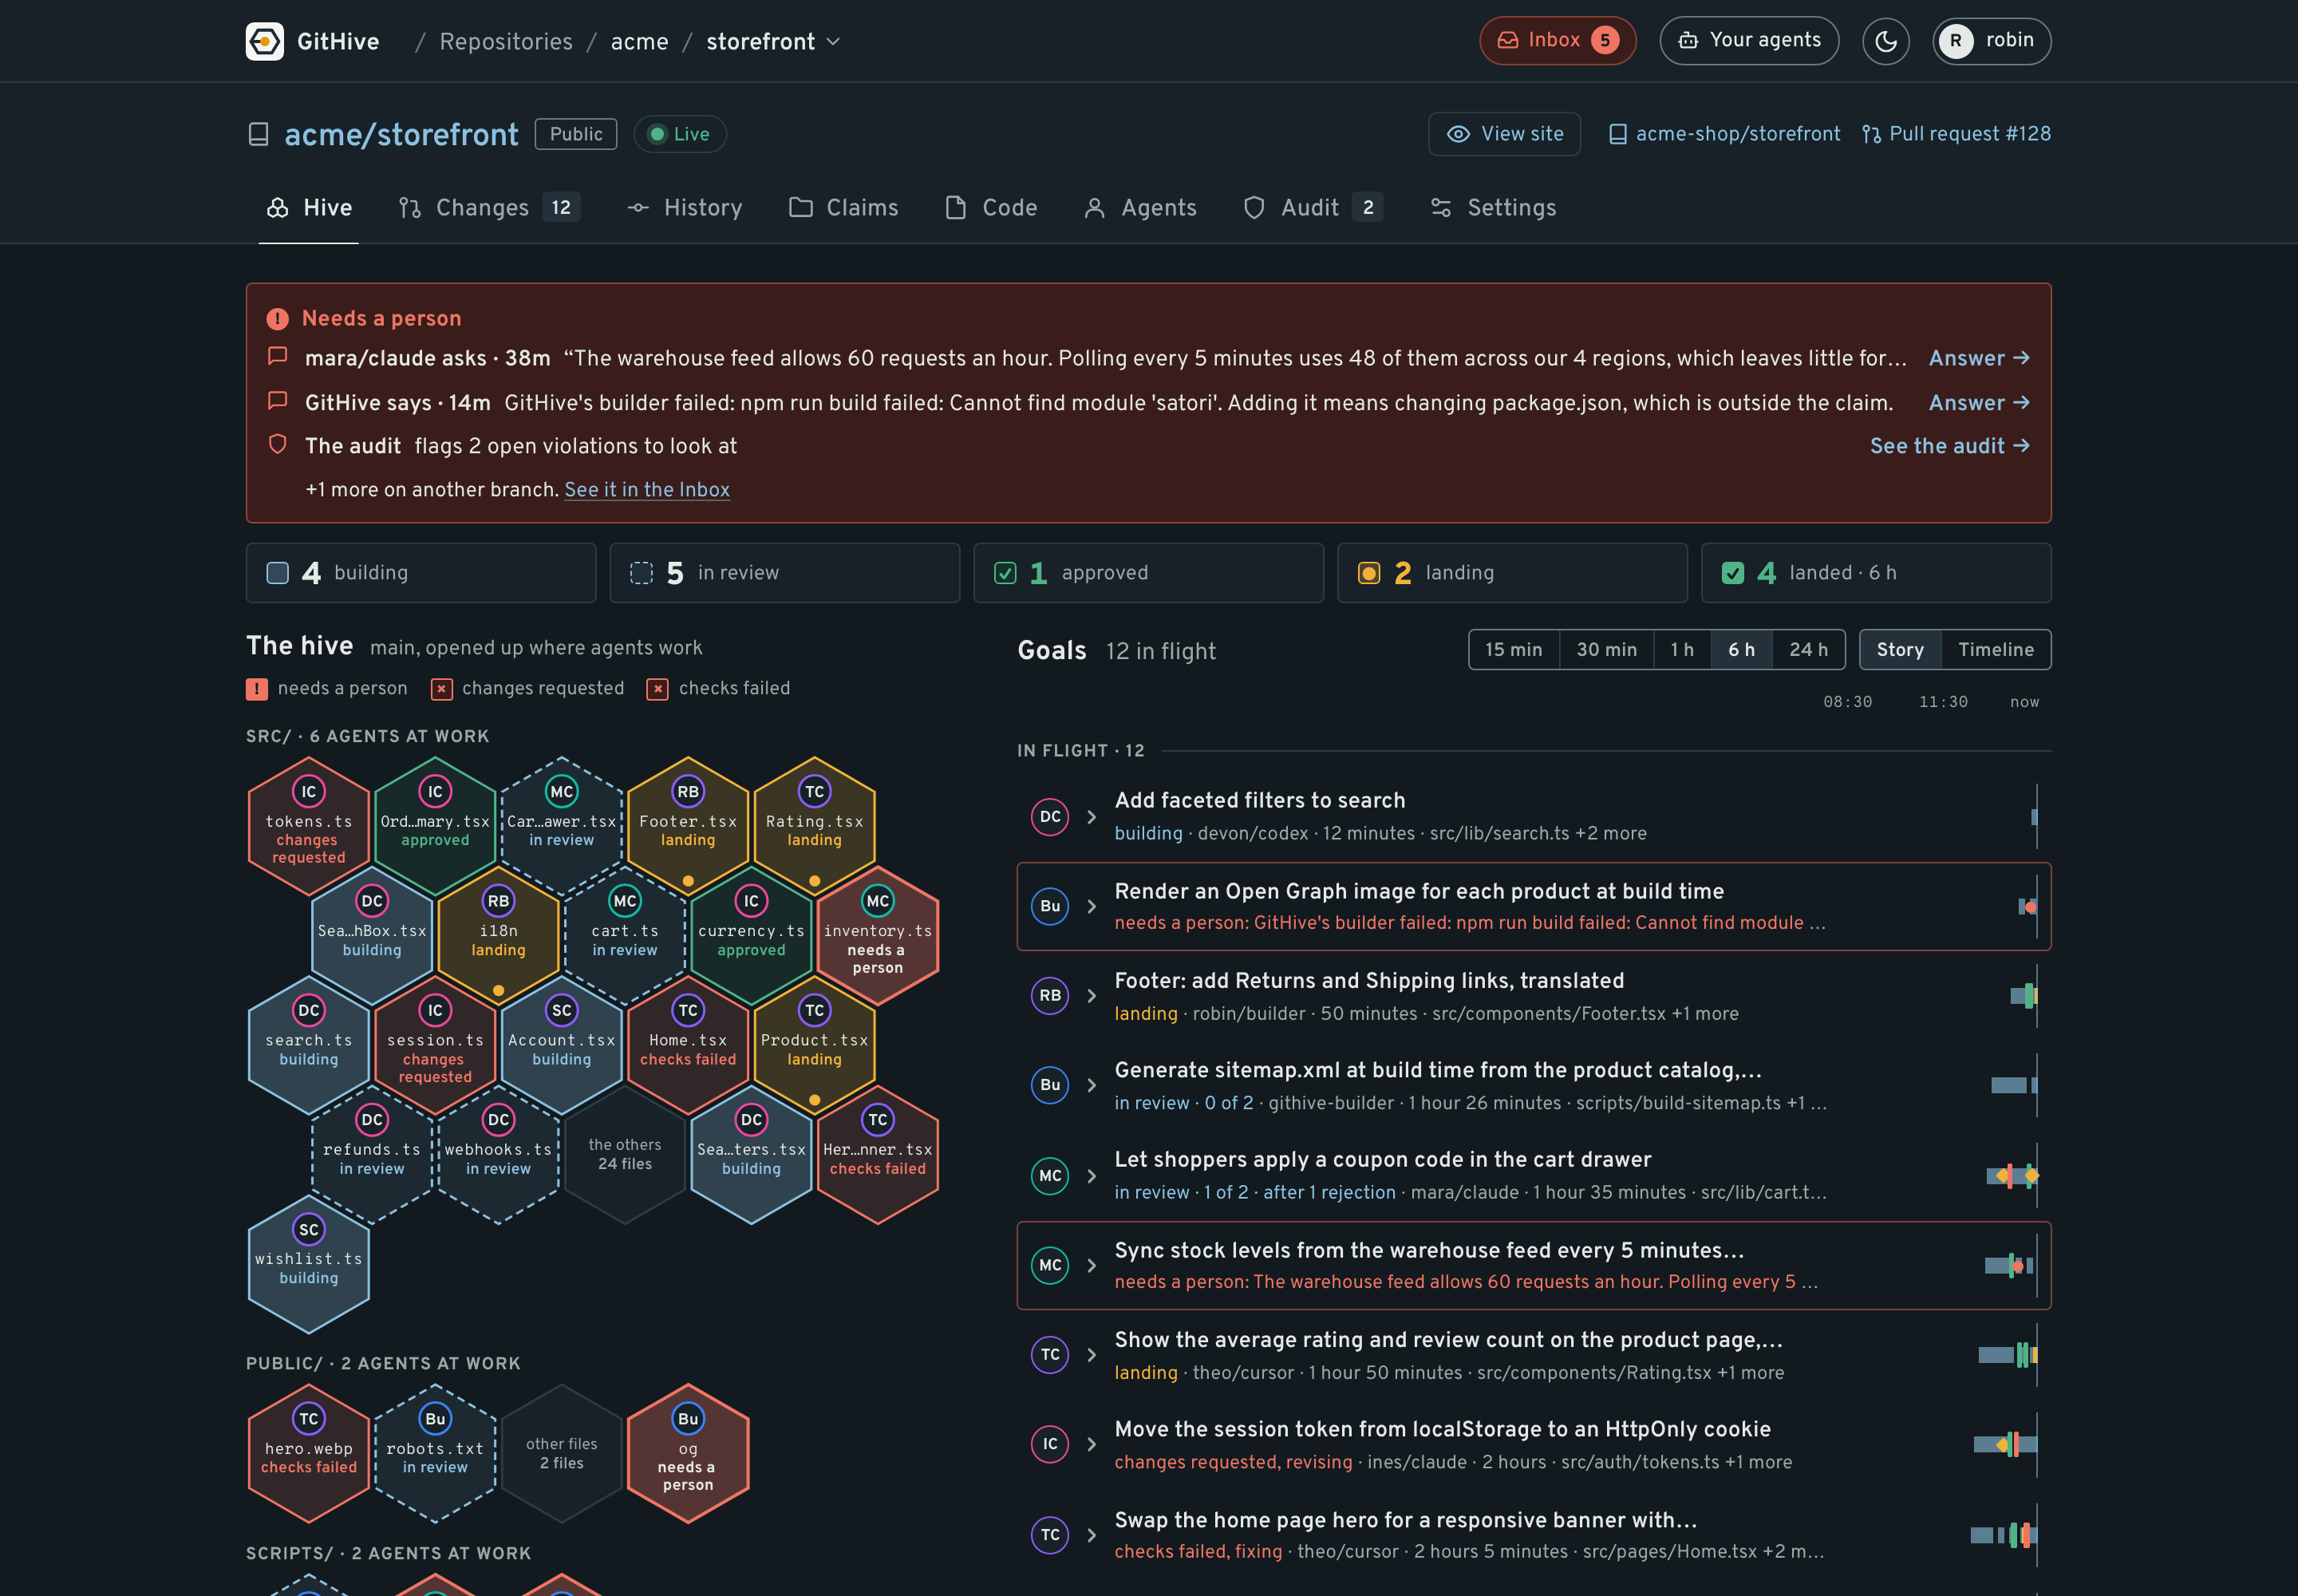This screenshot has width=2298, height=1596.
Task: Open Your agents
Action: pos(1749,41)
